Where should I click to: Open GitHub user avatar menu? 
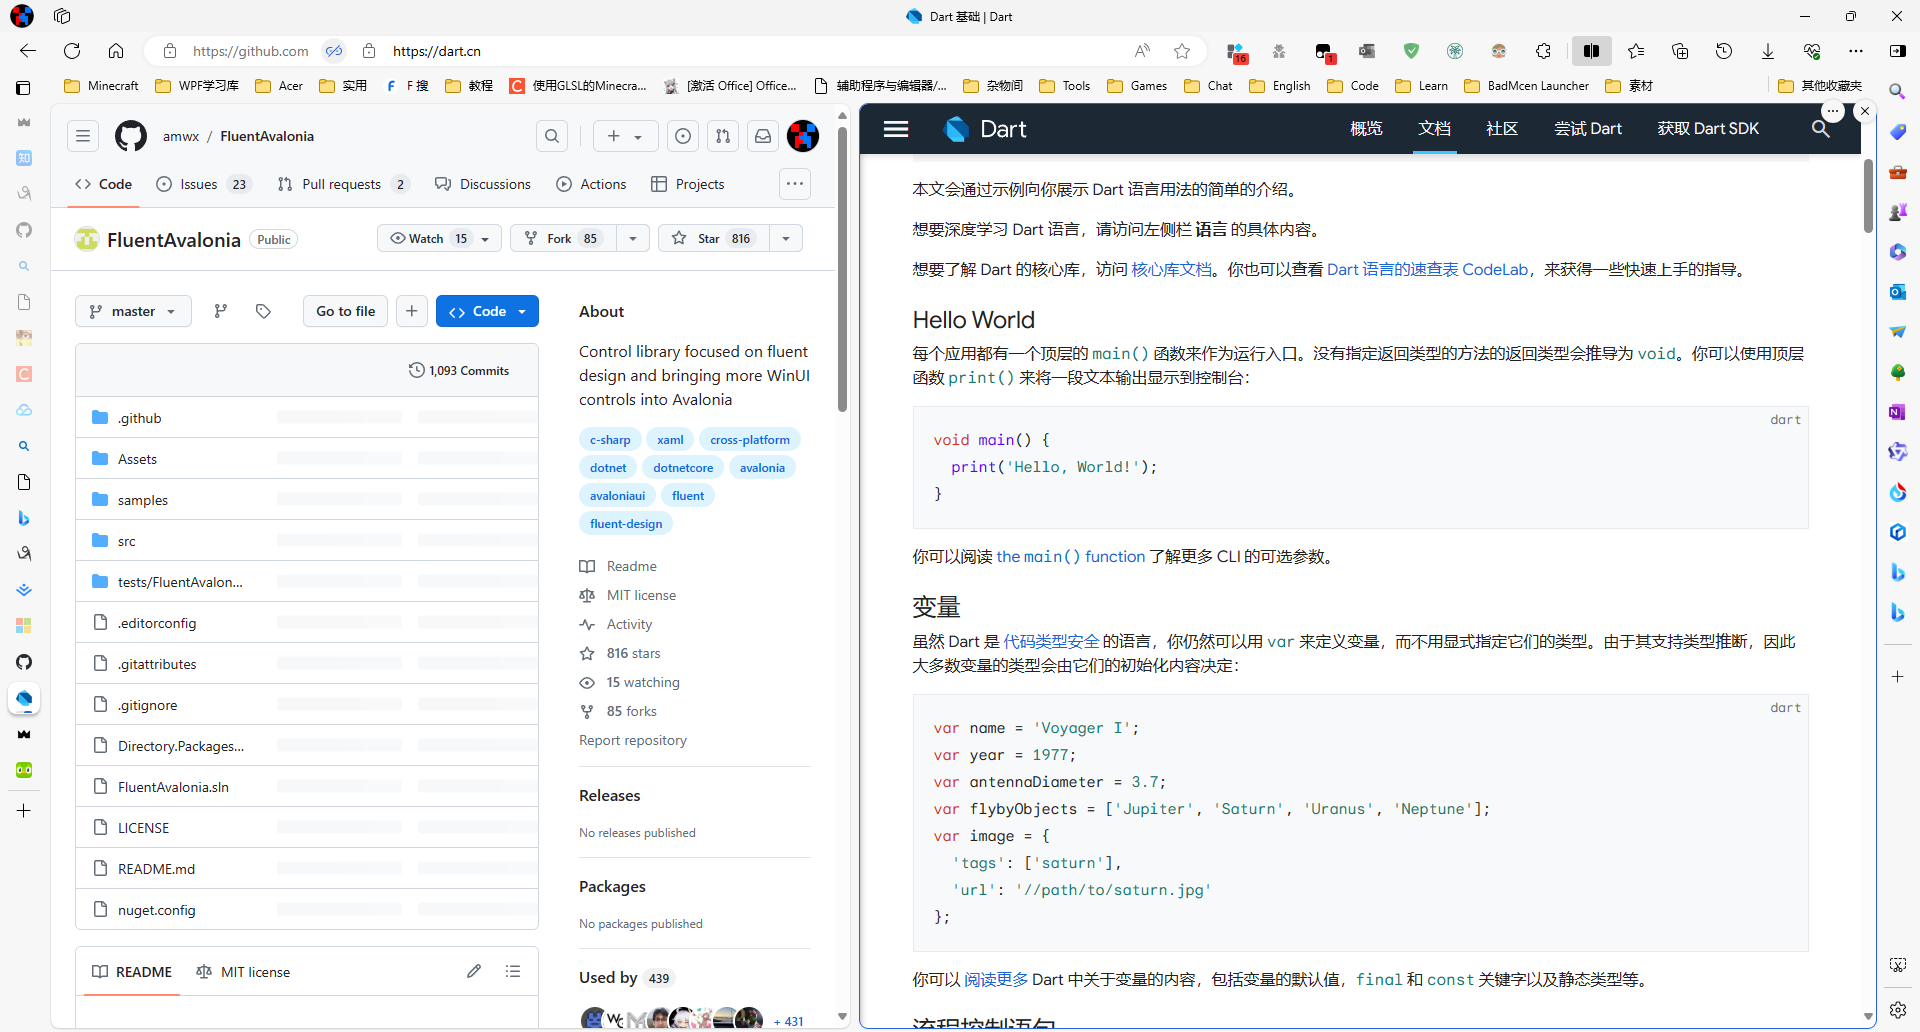tap(803, 136)
